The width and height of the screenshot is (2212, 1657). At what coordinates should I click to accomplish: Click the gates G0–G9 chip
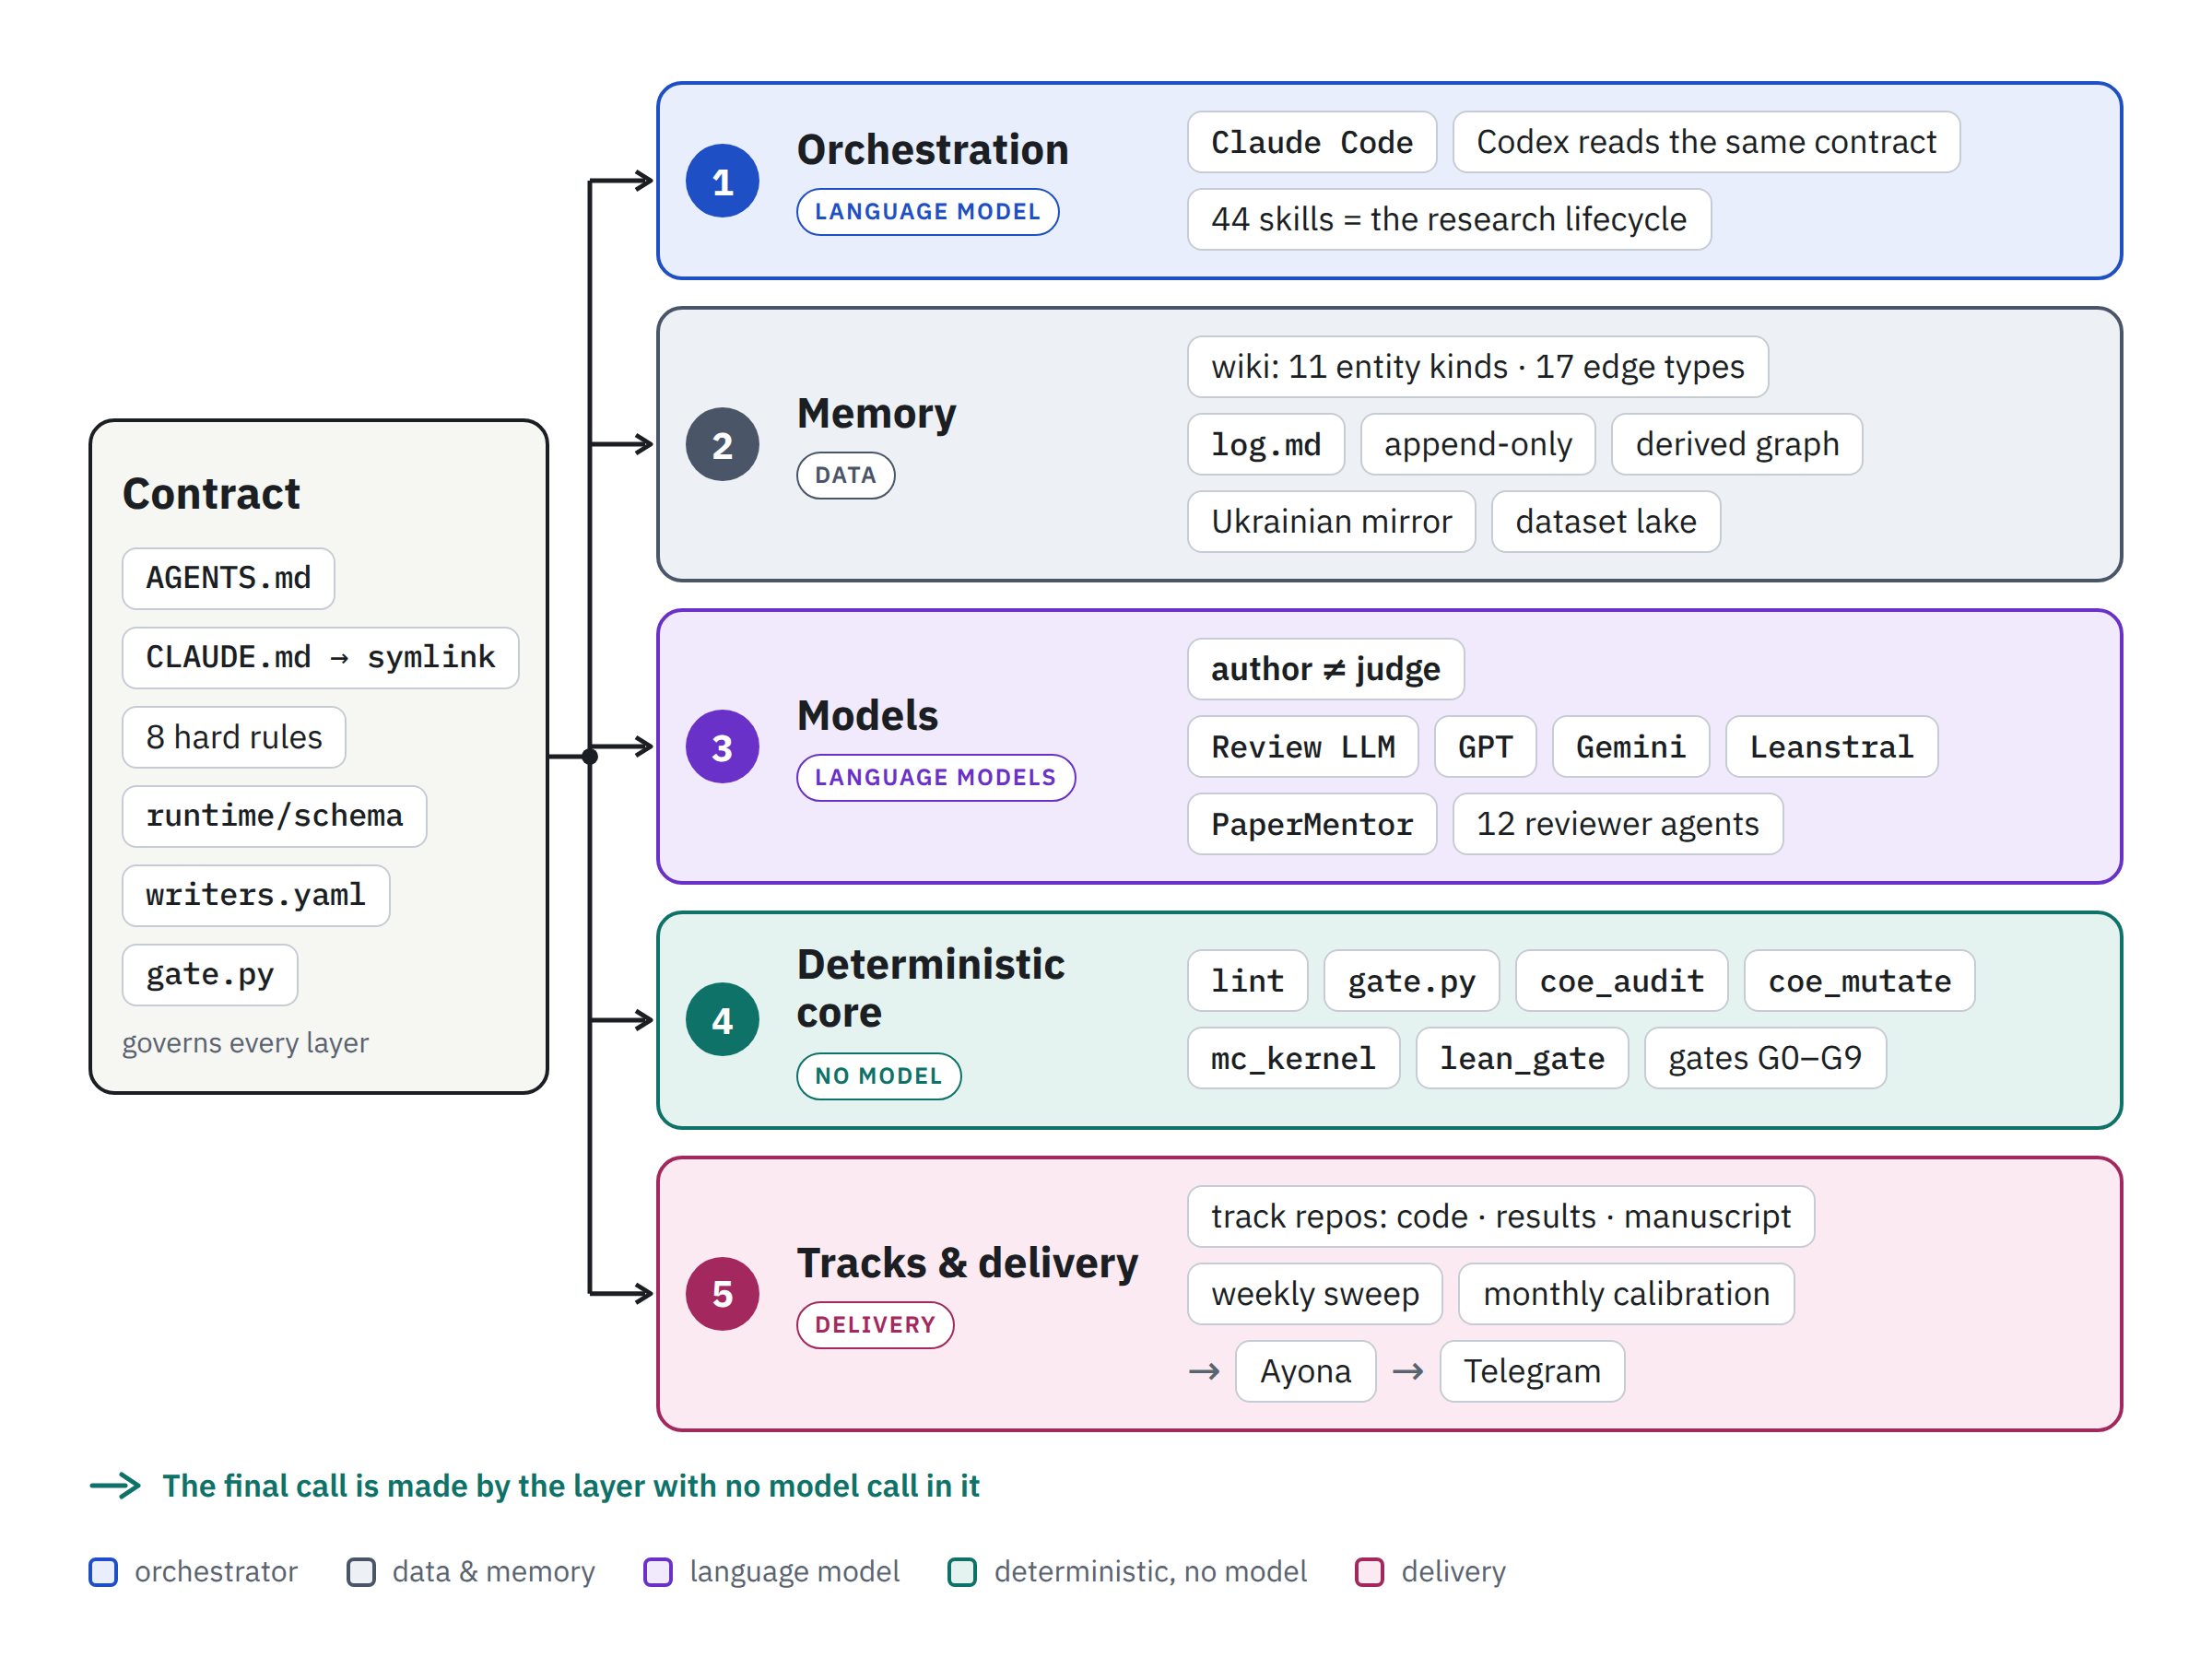pyautogui.click(x=1766, y=1058)
